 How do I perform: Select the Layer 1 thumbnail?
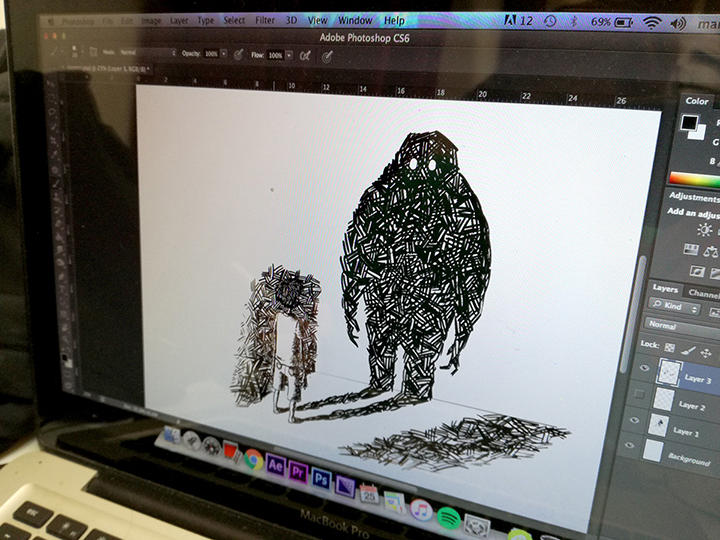pyautogui.click(x=657, y=424)
